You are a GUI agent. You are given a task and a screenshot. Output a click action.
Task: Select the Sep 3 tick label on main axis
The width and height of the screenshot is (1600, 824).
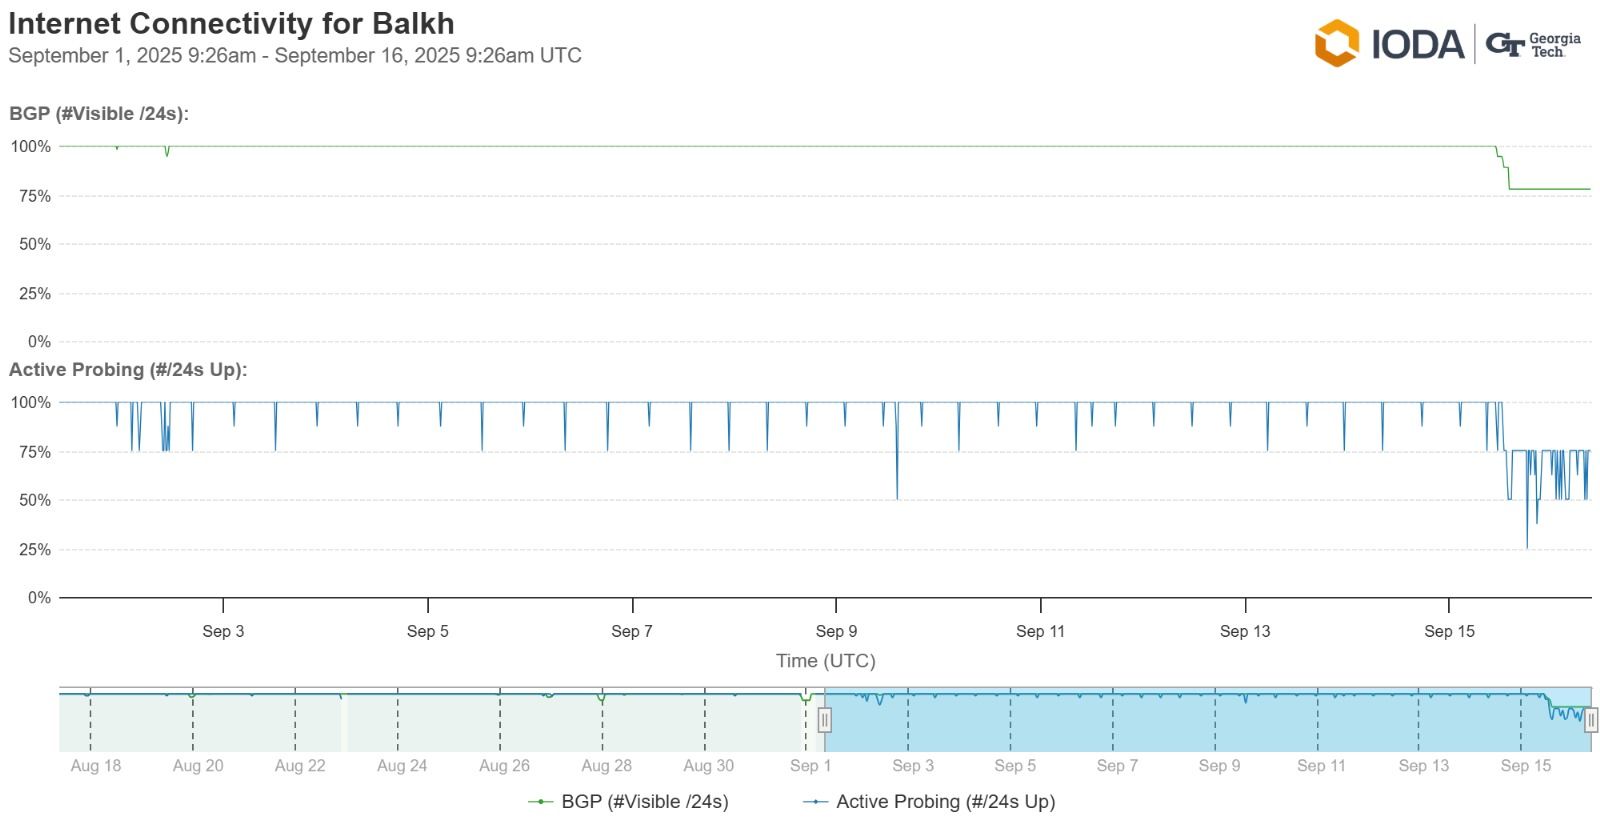[x=223, y=631]
